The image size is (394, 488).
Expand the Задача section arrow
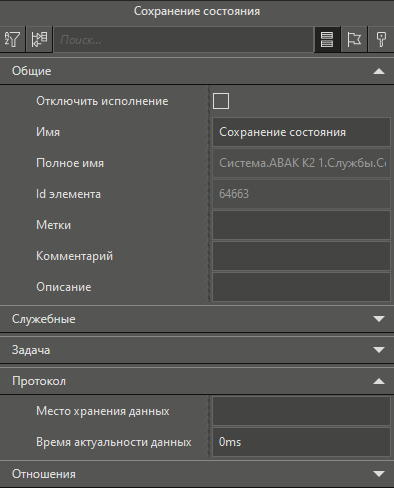379,350
